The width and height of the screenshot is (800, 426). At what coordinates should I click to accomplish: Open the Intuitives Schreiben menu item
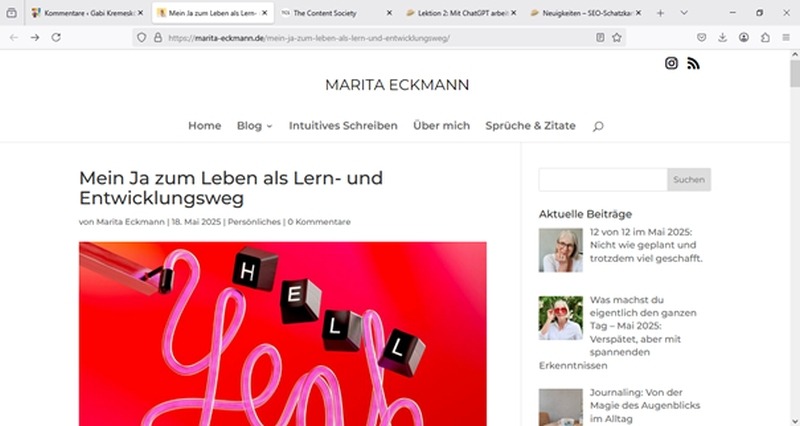(343, 126)
